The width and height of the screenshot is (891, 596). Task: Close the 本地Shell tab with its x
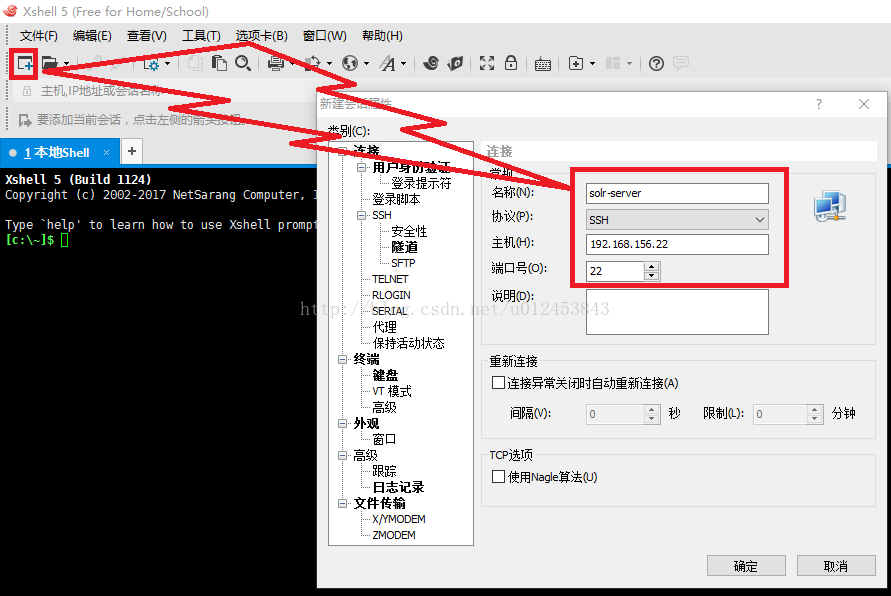(x=106, y=152)
